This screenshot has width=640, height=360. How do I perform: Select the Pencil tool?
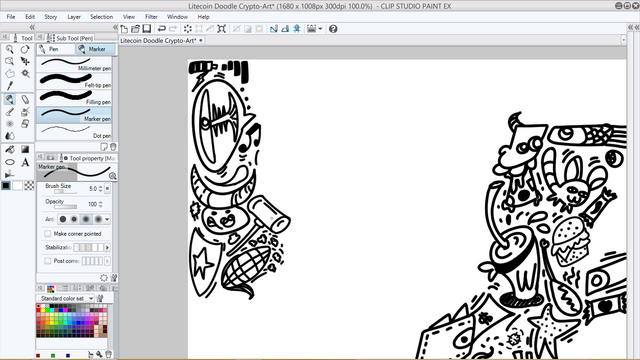tap(25, 99)
